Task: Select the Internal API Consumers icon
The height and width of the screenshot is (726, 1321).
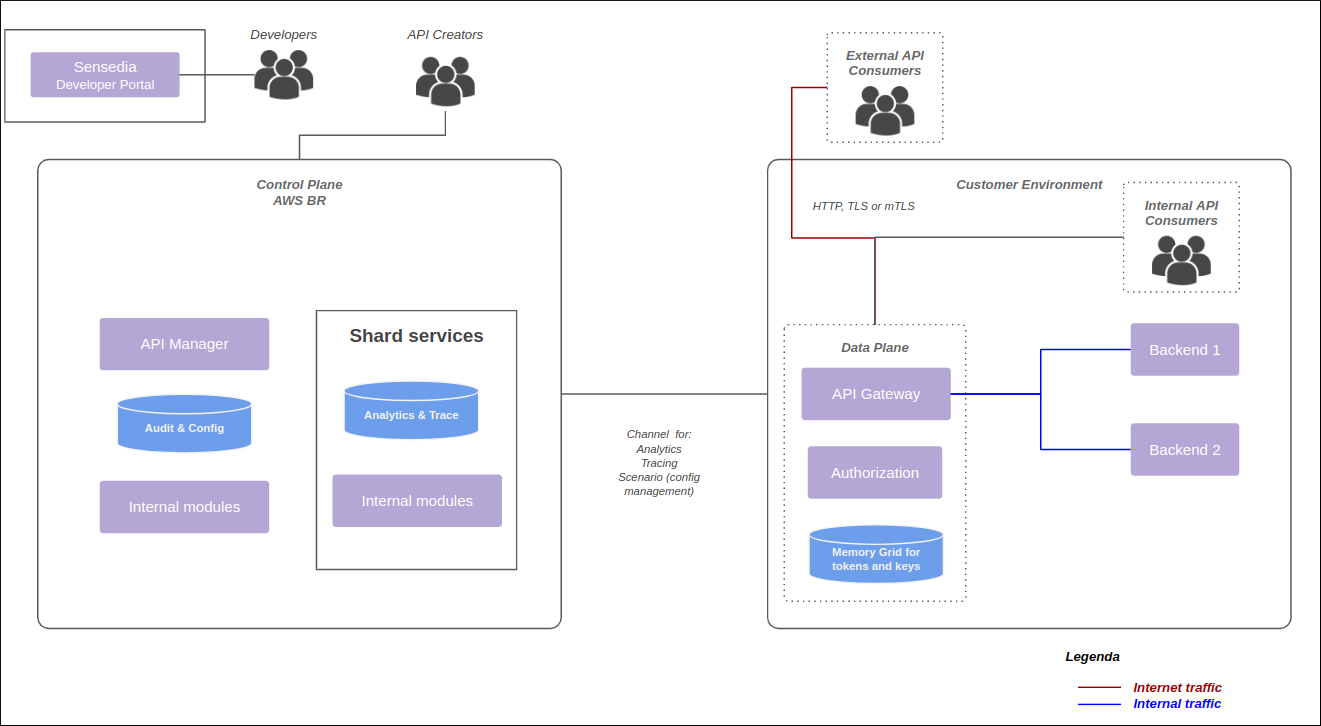Action: click(1181, 261)
